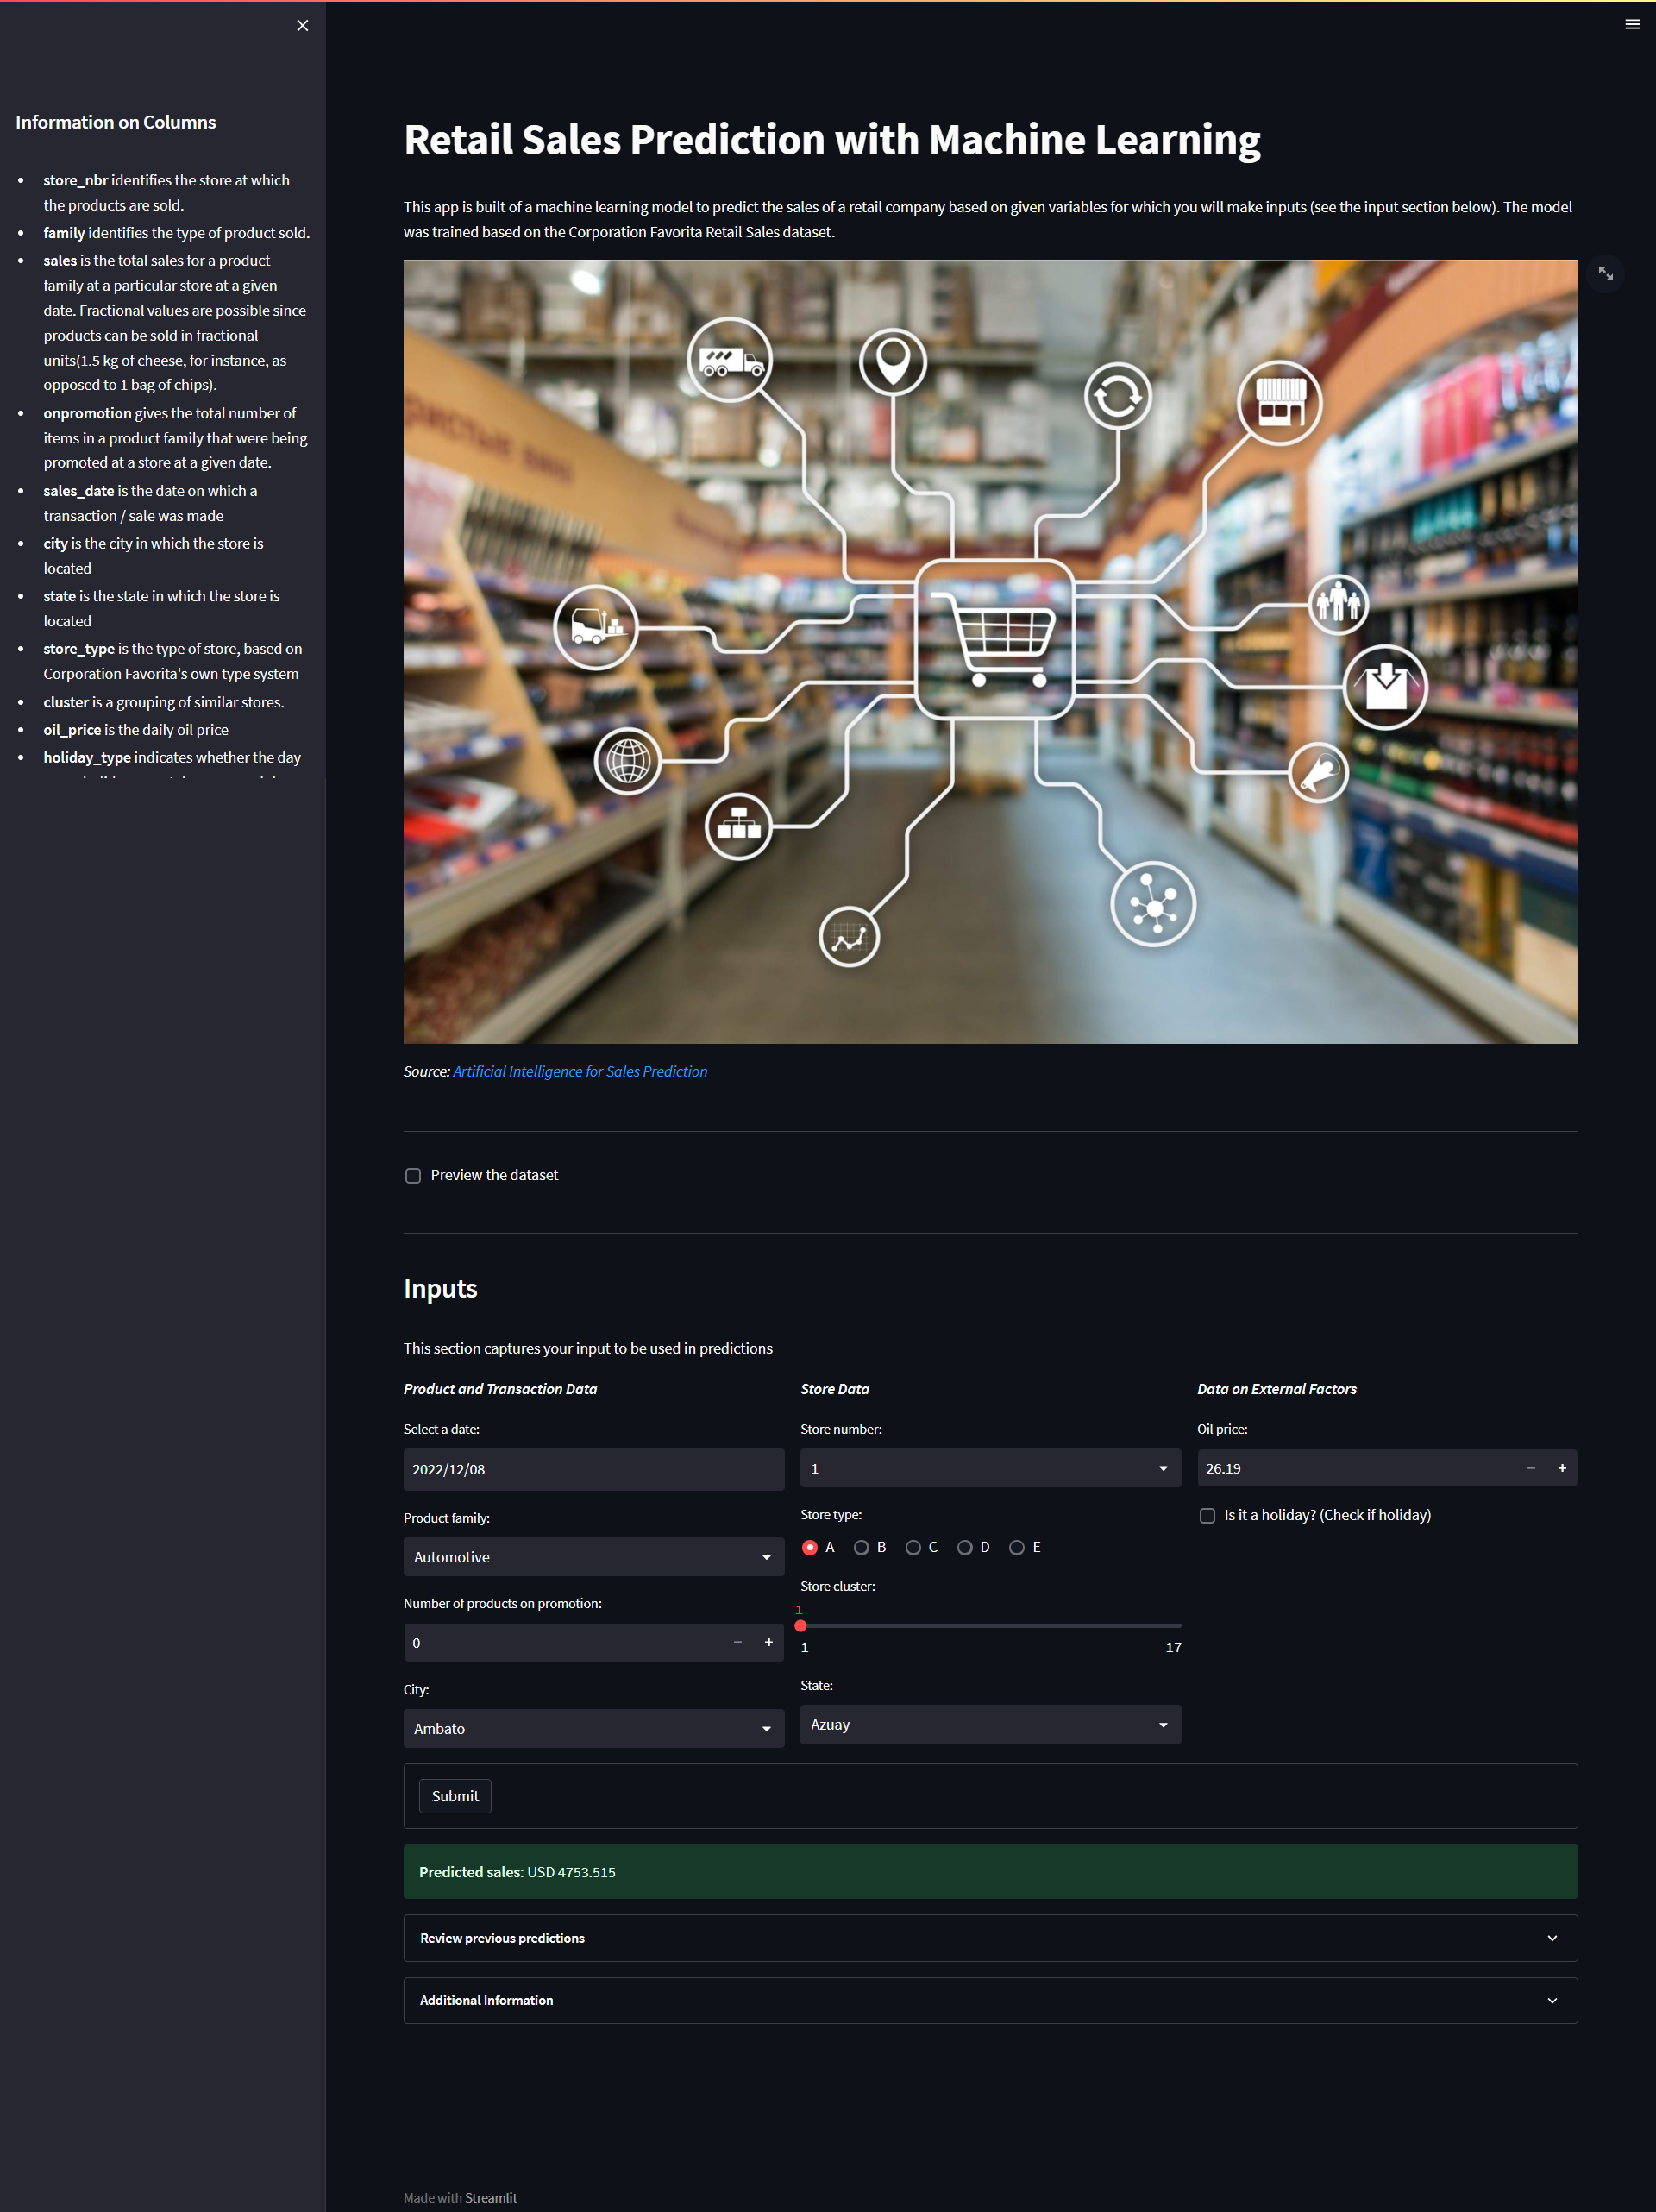1656x2212 pixels.
Task: Enable the Preview the dataset checkbox
Action: [x=413, y=1176]
